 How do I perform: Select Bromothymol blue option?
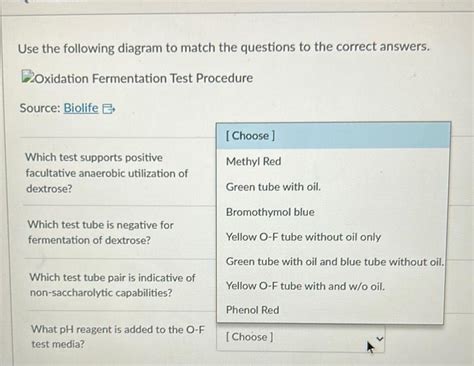pos(270,212)
